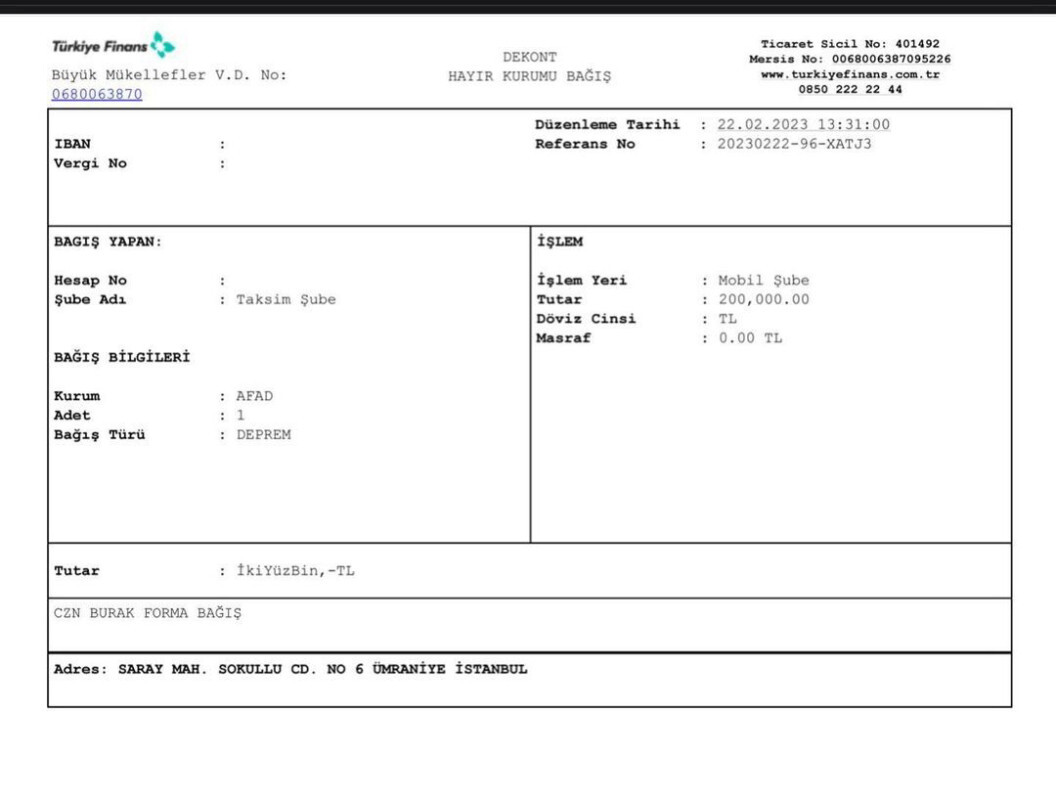Image resolution: width=1056 pixels, height=800 pixels.
Task: Select the 'Mersis No: 0068006387095226' line
Action: (850, 59)
